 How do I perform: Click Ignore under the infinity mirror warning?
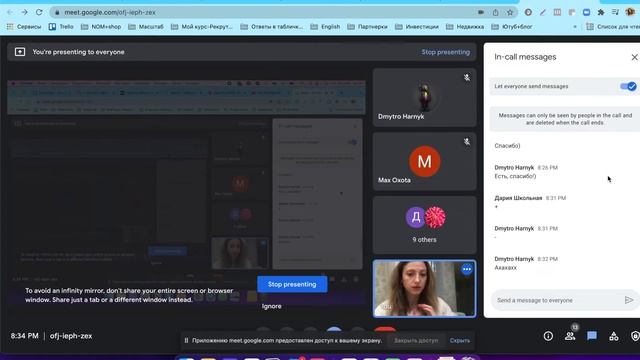(x=271, y=306)
